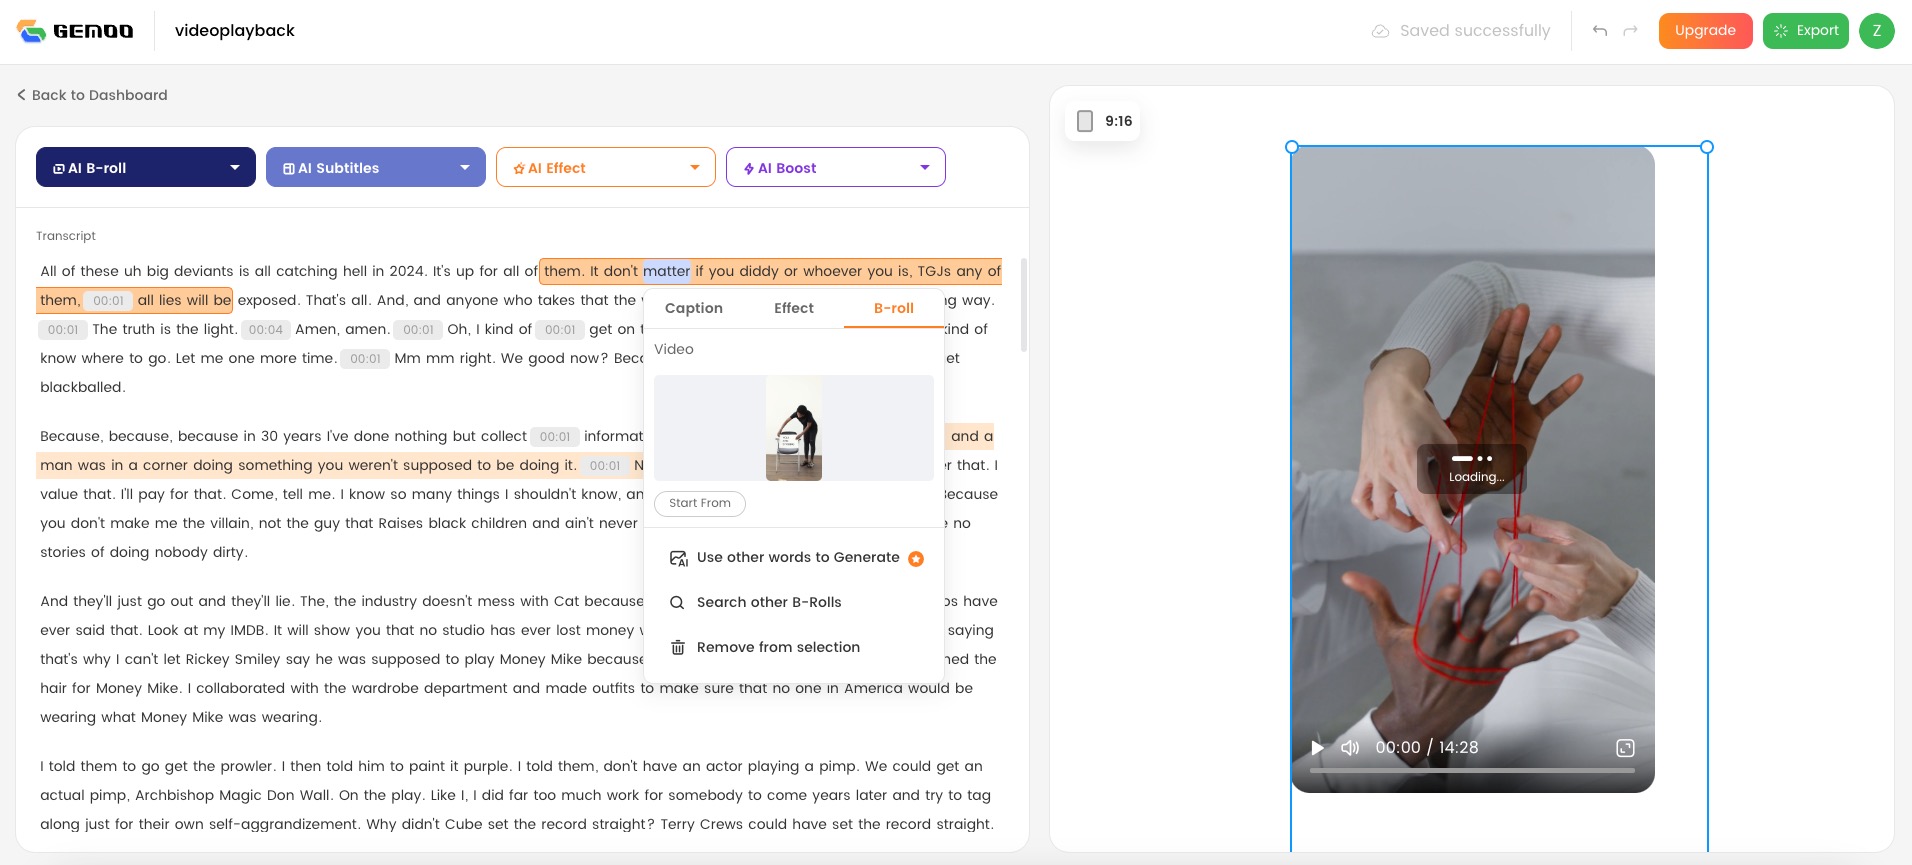The height and width of the screenshot is (865, 1912).
Task: Open the Z user avatar menu
Action: coord(1877,31)
